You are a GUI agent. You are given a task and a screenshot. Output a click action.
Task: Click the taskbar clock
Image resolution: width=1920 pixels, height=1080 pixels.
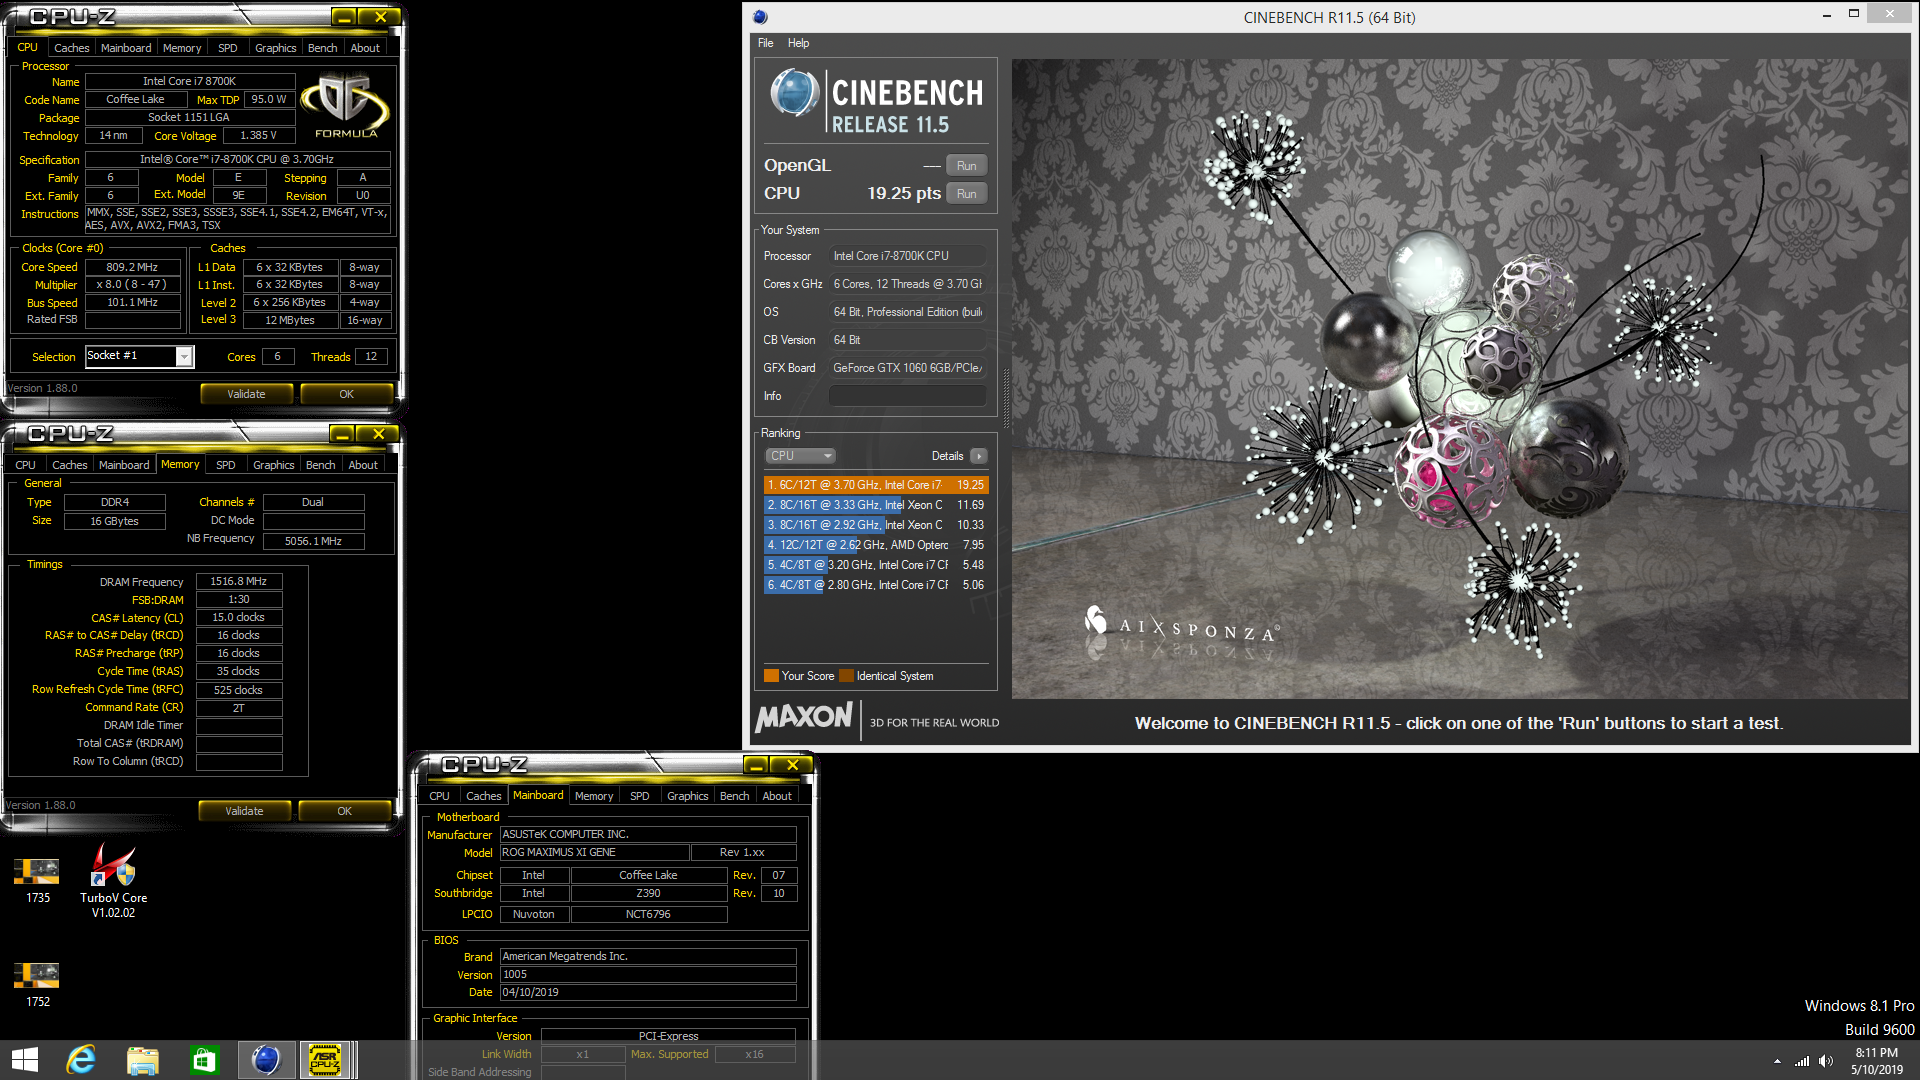[1876, 1061]
